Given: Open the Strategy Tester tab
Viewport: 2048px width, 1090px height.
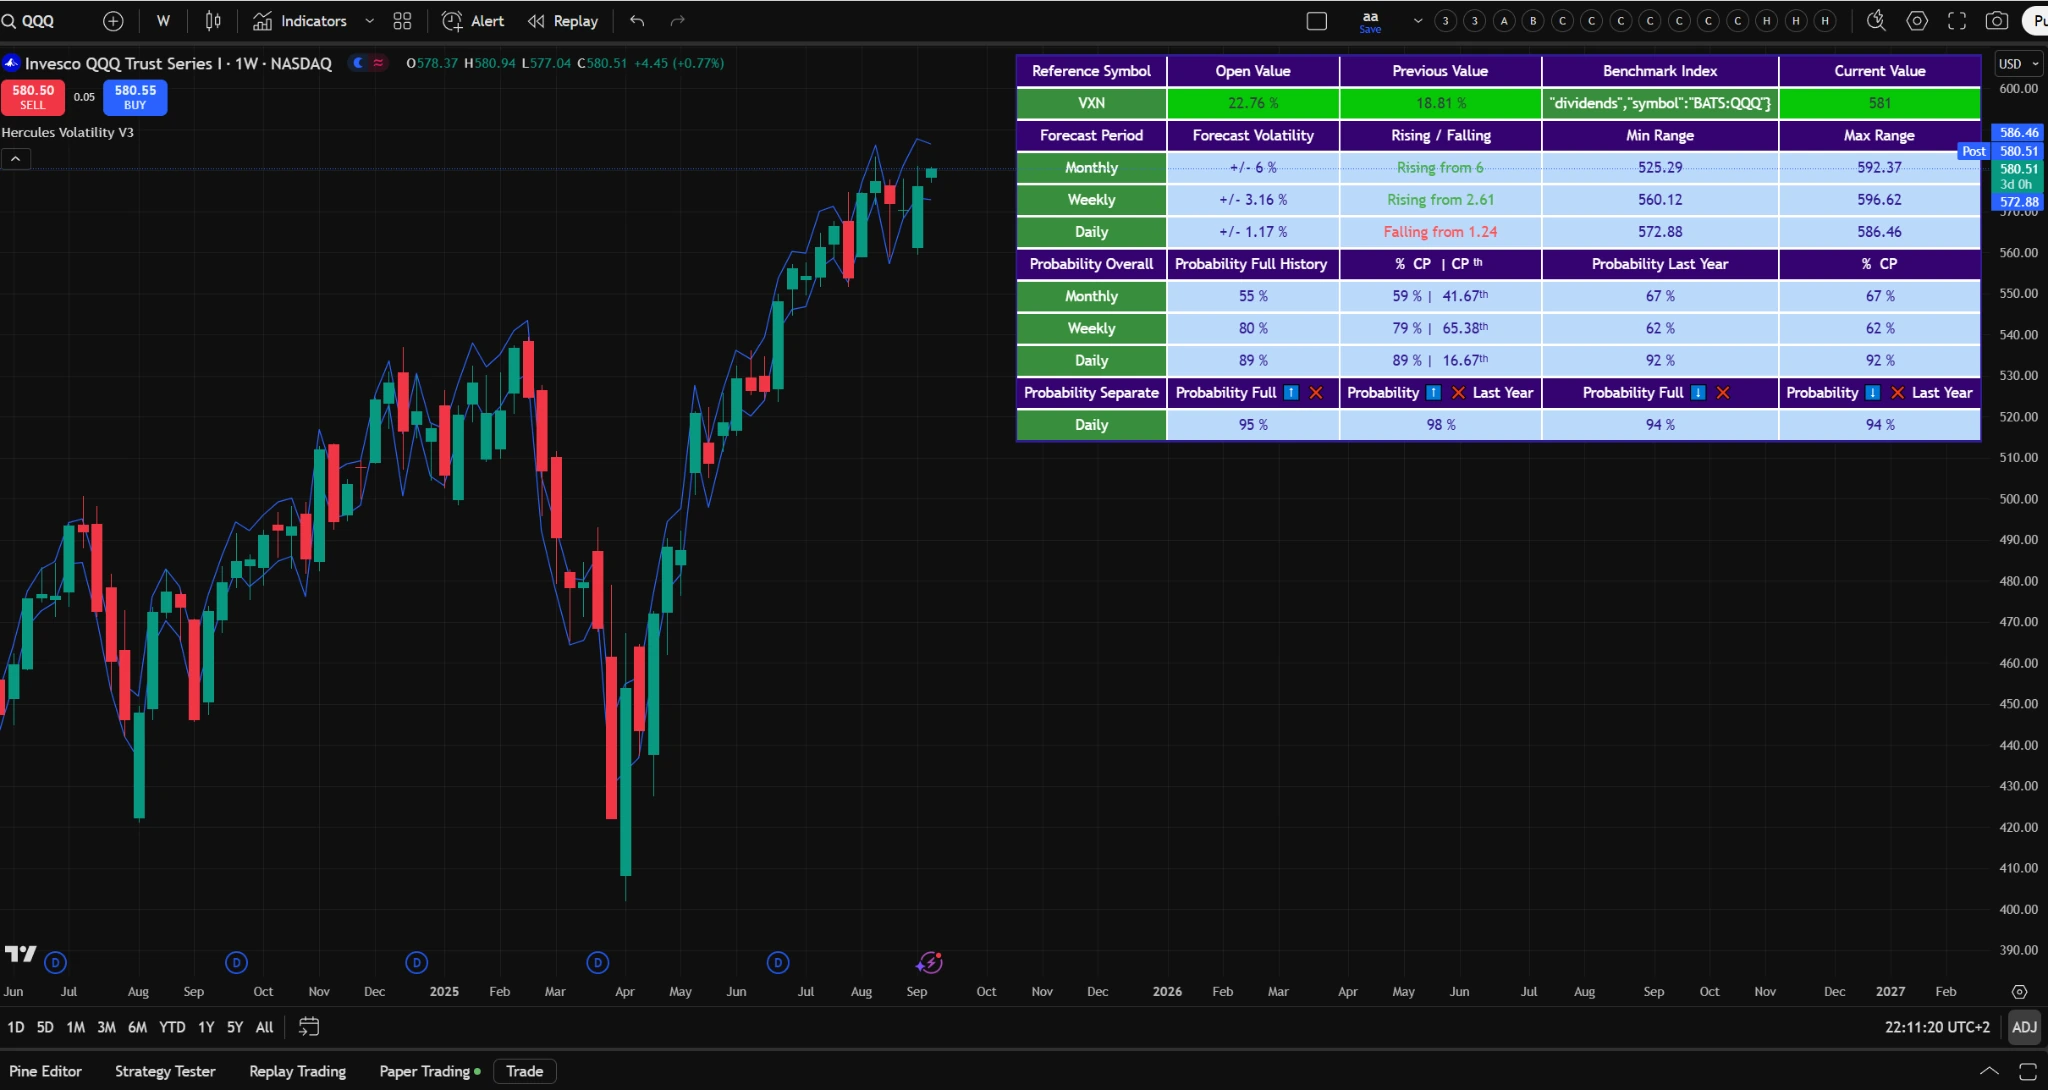Looking at the screenshot, I should pyautogui.click(x=165, y=1071).
